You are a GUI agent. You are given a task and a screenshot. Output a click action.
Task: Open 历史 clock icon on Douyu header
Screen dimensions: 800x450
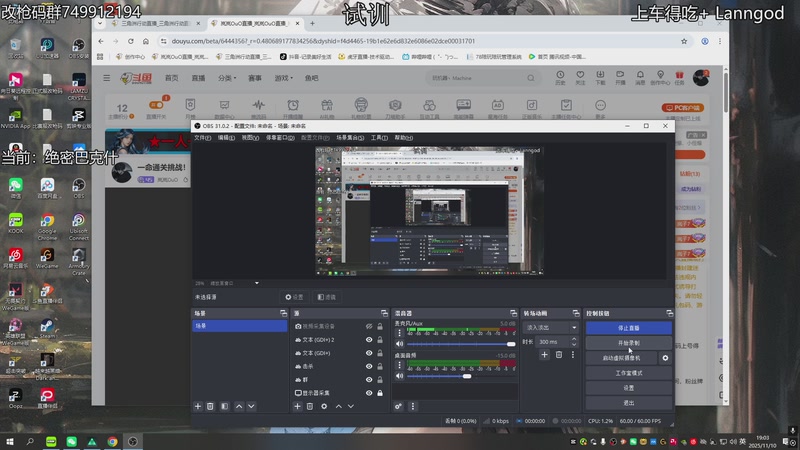[560, 78]
